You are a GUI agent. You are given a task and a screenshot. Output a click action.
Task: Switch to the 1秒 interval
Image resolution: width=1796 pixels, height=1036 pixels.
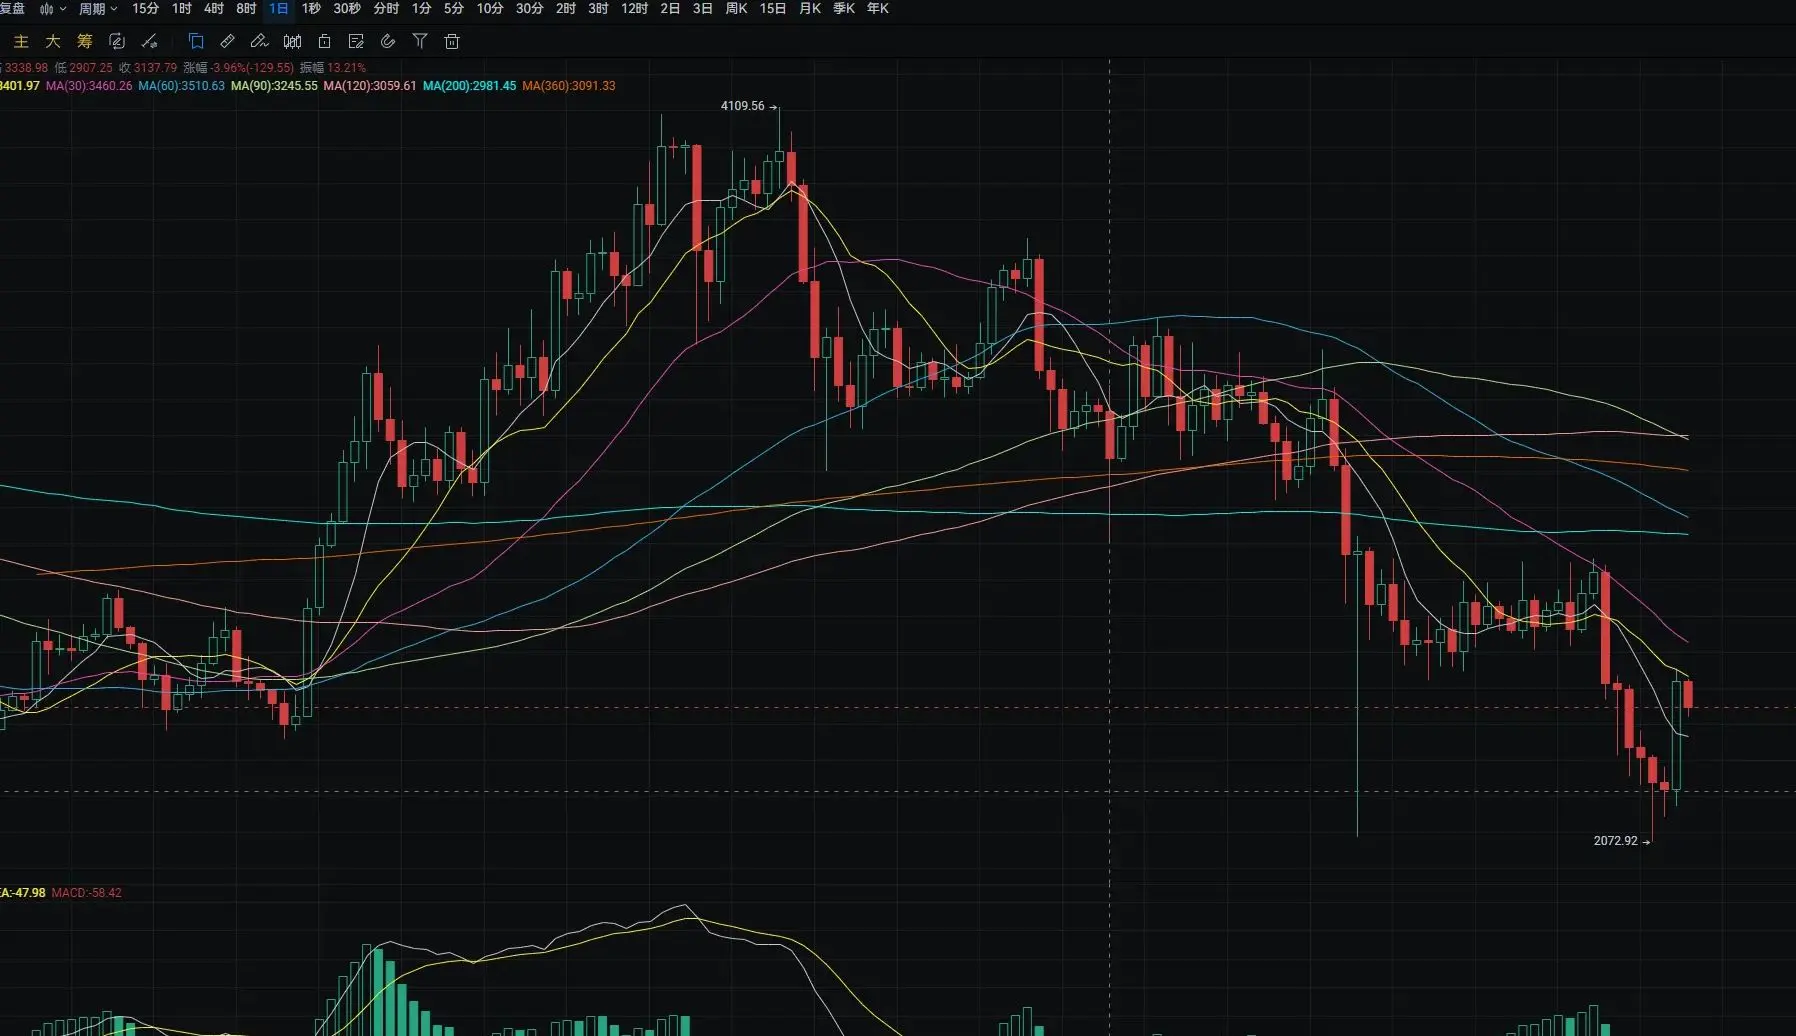[311, 9]
